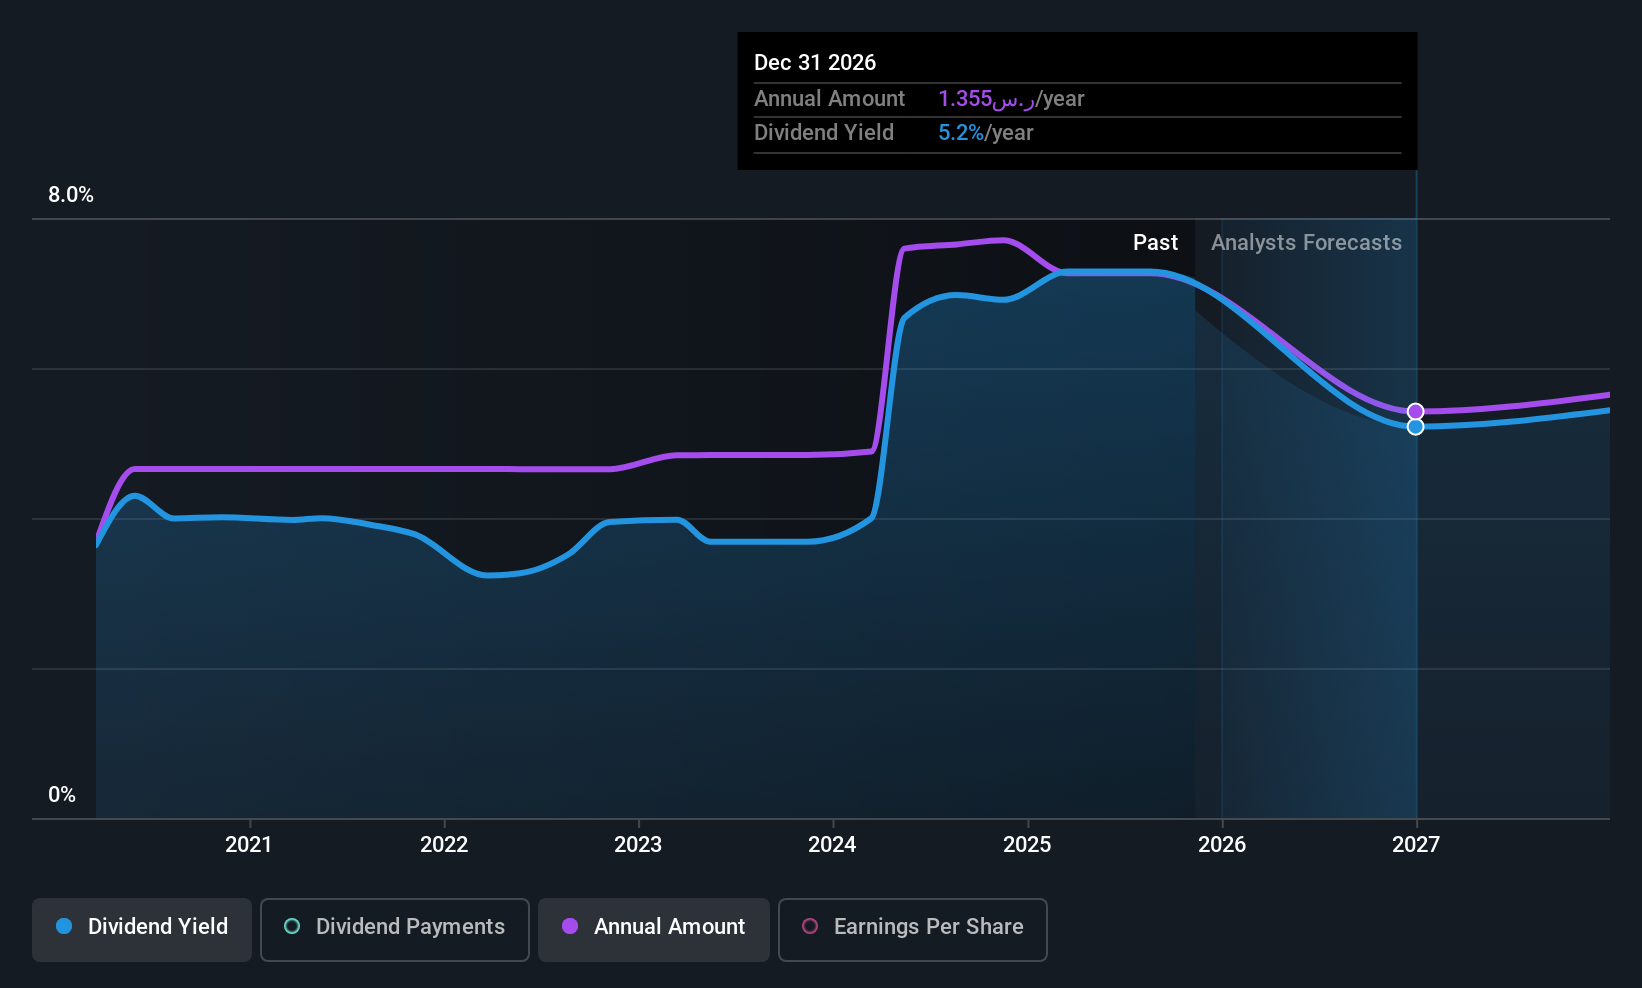1642x988 pixels.
Task: Click the 2023 x-axis label
Action: (x=638, y=845)
